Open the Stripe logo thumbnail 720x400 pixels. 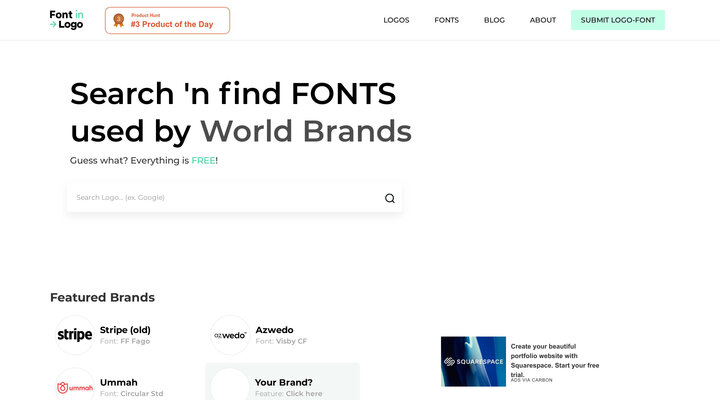tap(75, 335)
